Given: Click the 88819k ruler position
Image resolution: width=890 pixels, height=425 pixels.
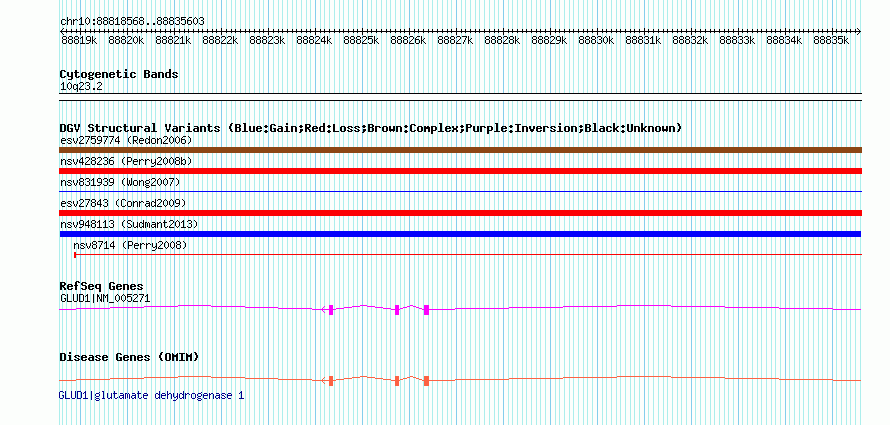Looking at the screenshot, I should pos(79,40).
